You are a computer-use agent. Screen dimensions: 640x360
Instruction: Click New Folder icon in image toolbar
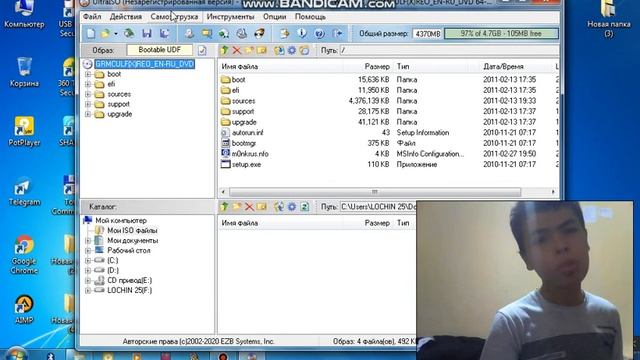pyautogui.click(x=249, y=50)
